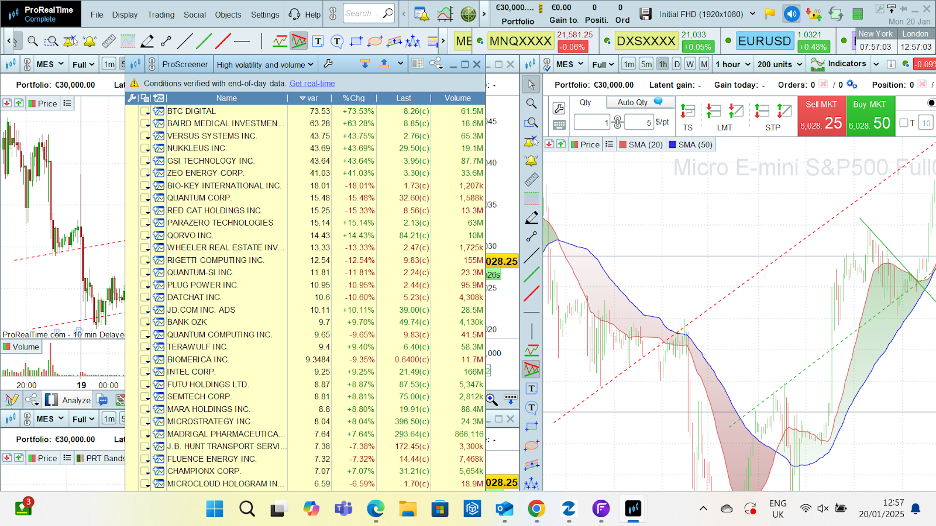Click the SMA (20) red color swatch
The height and width of the screenshot is (526, 936).
[623, 144]
